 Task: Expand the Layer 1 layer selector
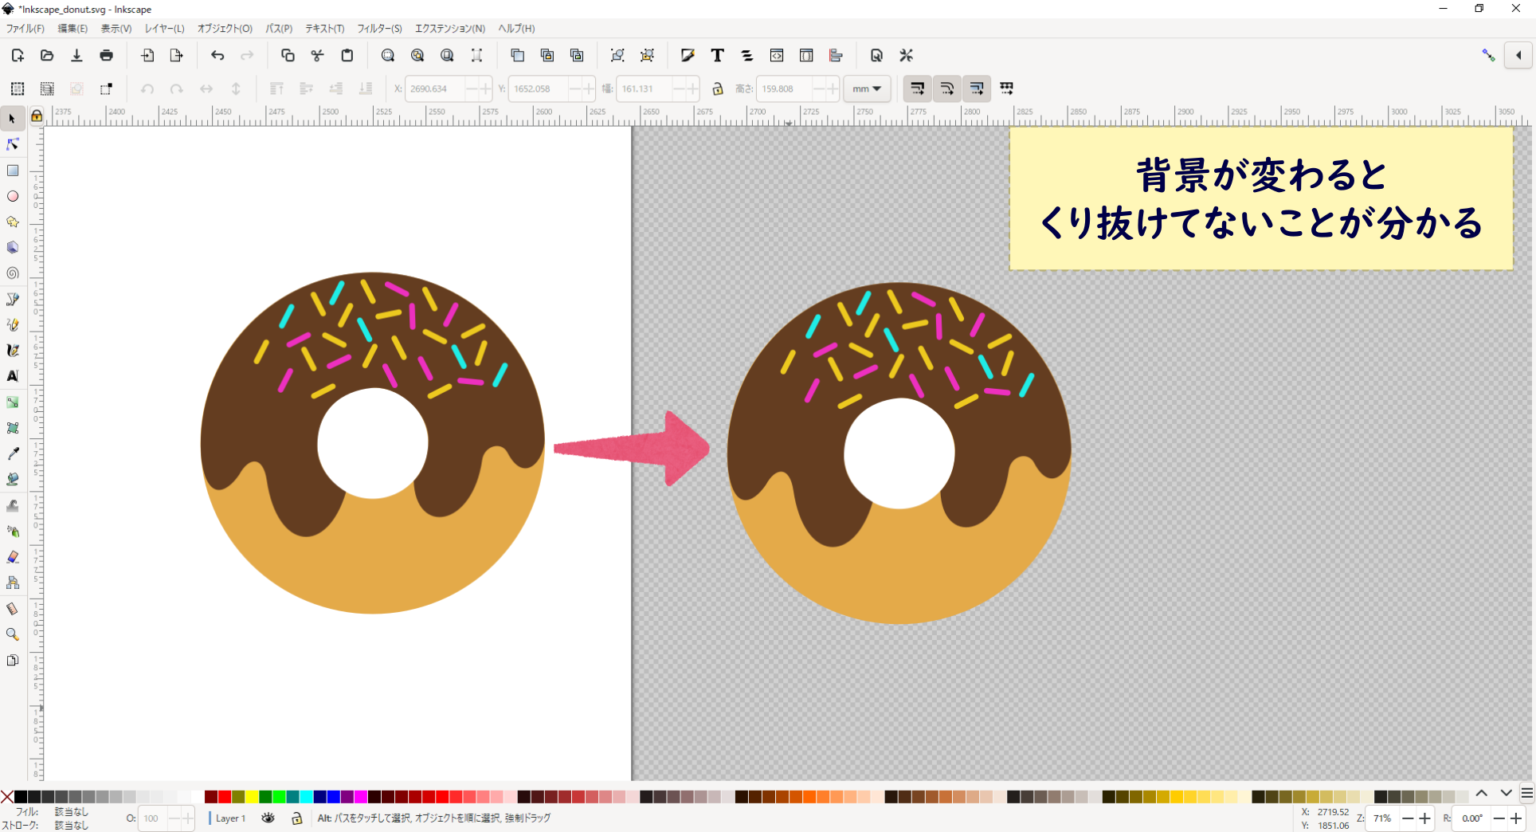click(230, 818)
